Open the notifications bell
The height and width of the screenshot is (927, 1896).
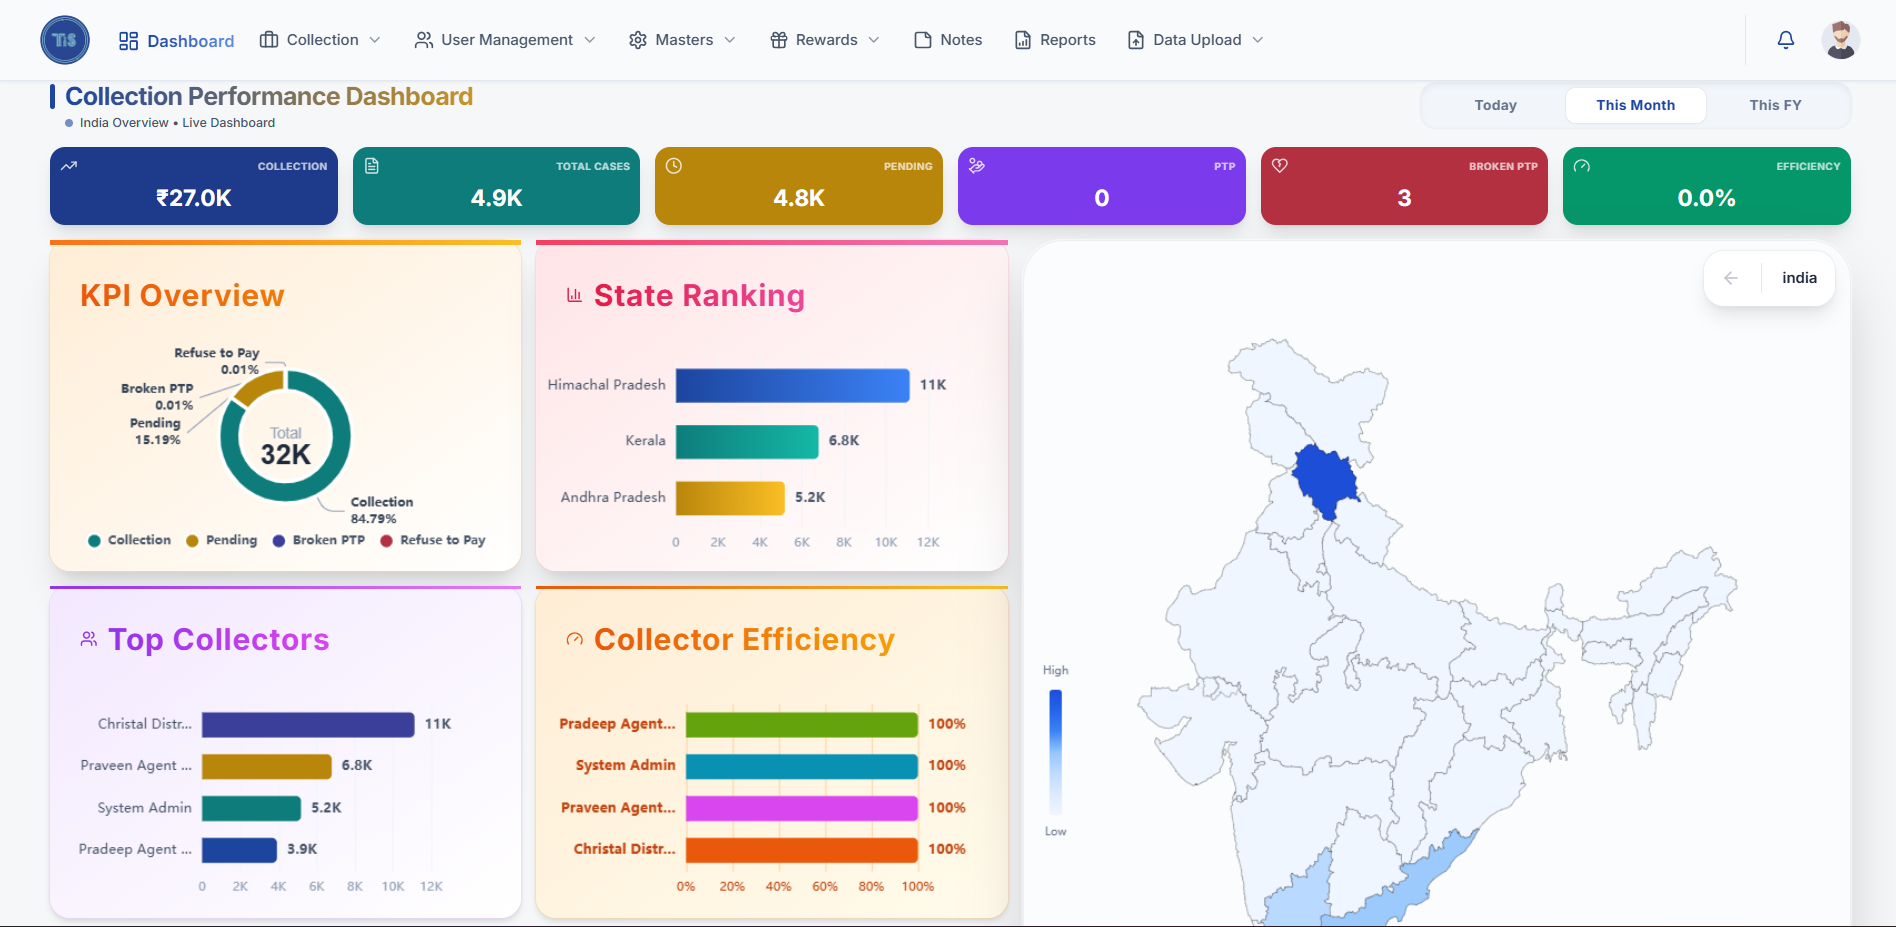(x=1785, y=40)
